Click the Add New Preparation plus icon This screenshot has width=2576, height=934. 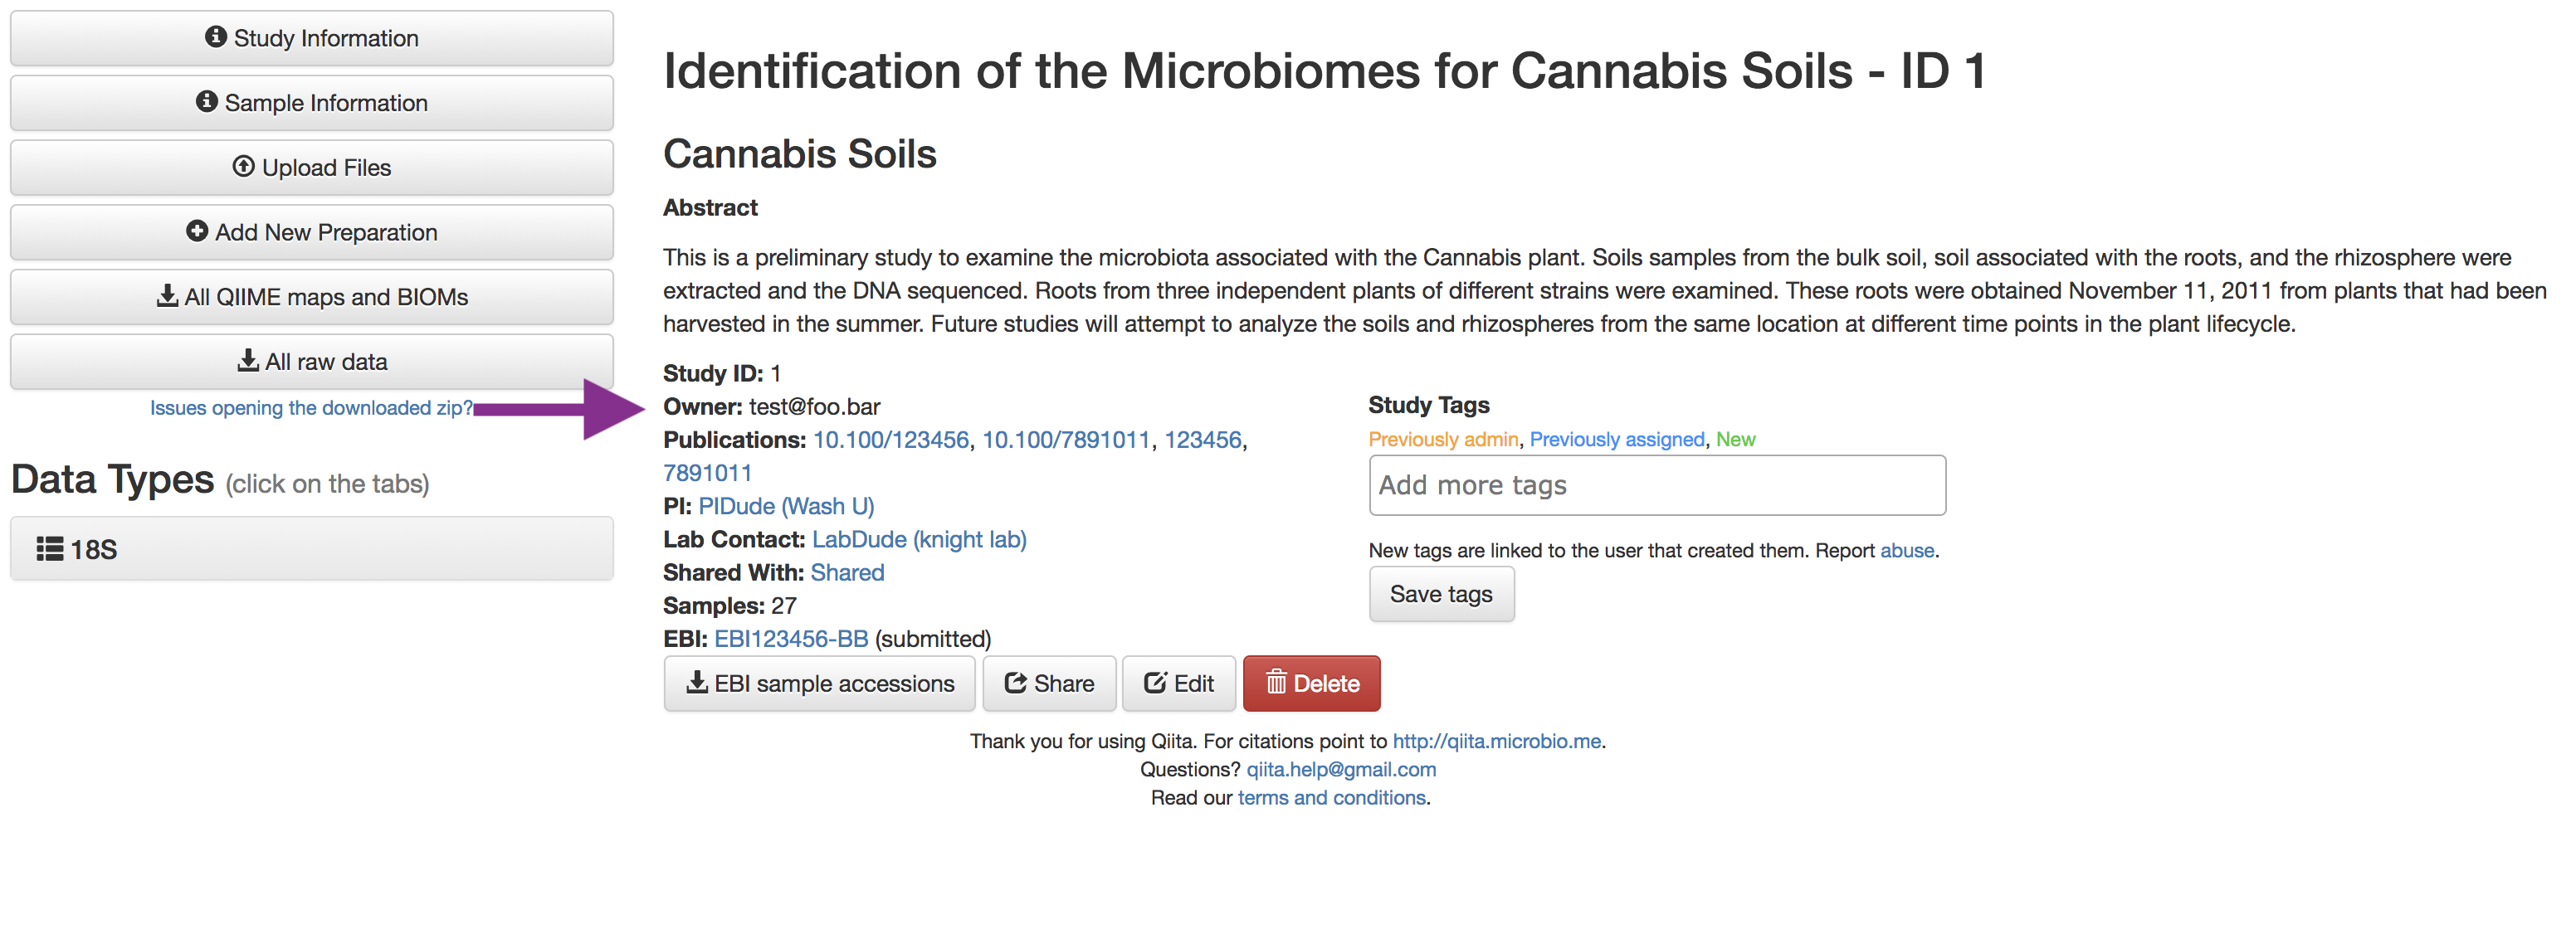click(197, 231)
